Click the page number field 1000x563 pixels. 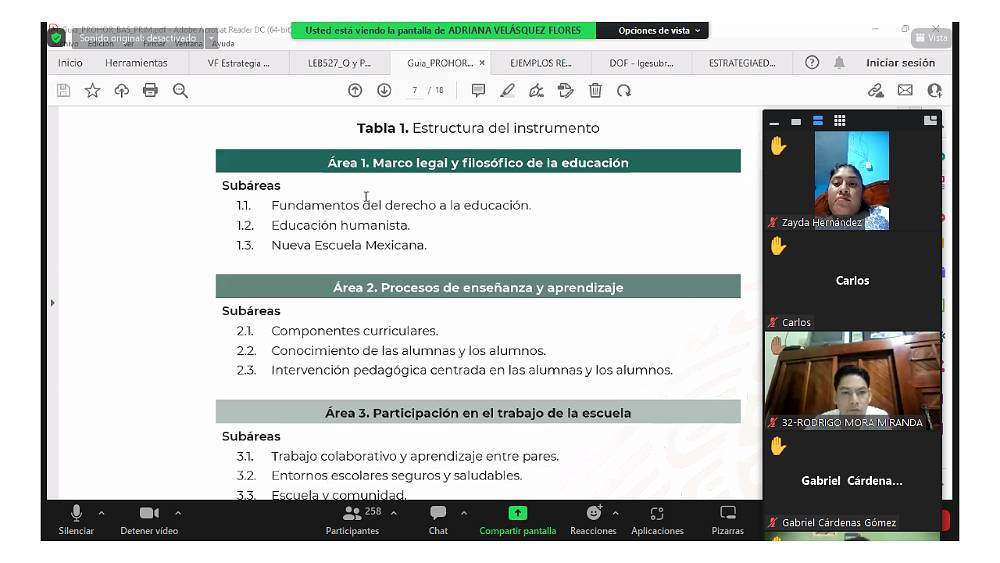coord(414,90)
